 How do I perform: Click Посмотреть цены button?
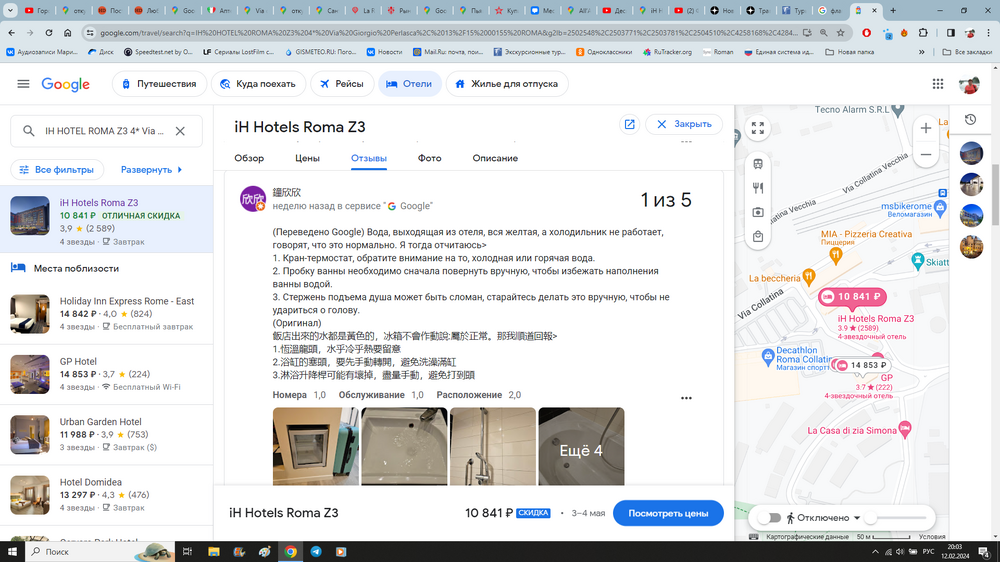[668, 514]
